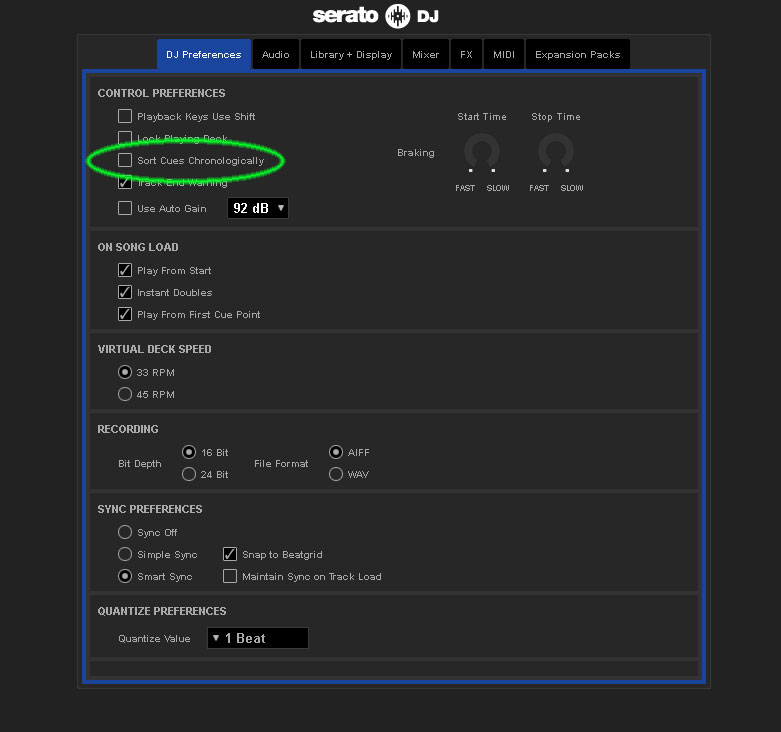Select WAV as file format

point(336,475)
